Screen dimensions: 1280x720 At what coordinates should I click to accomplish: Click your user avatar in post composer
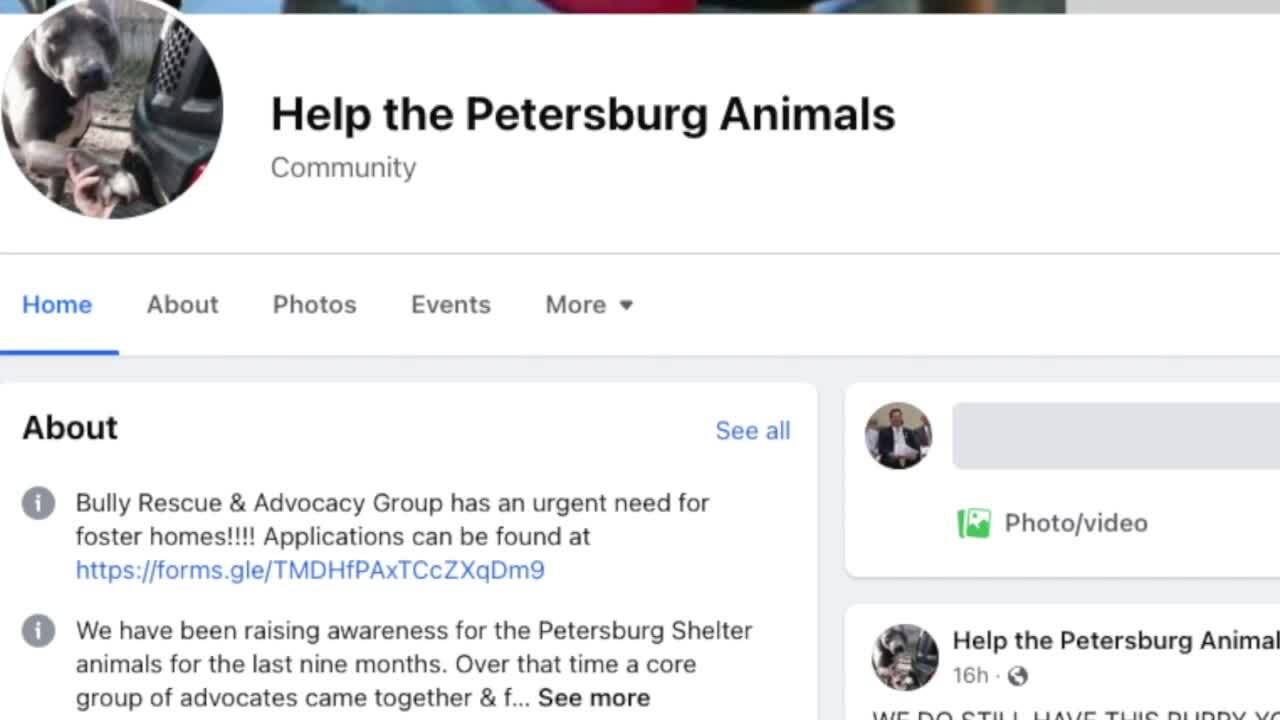pos(898,436)
